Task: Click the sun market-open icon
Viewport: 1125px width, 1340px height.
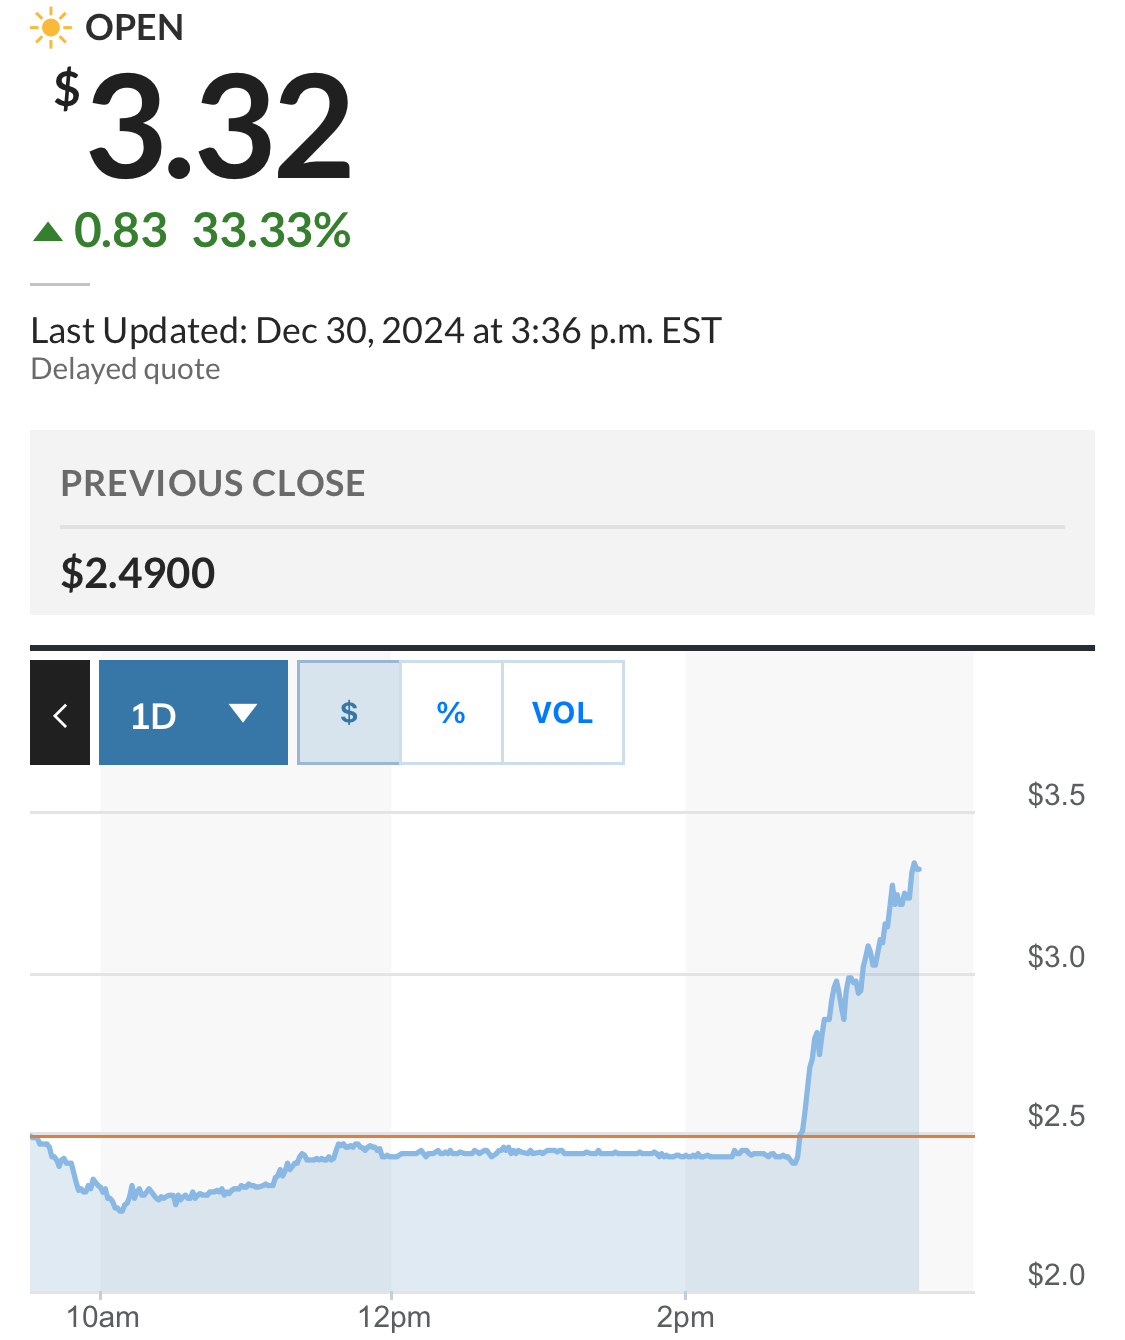Action: (x=50, y=28)
